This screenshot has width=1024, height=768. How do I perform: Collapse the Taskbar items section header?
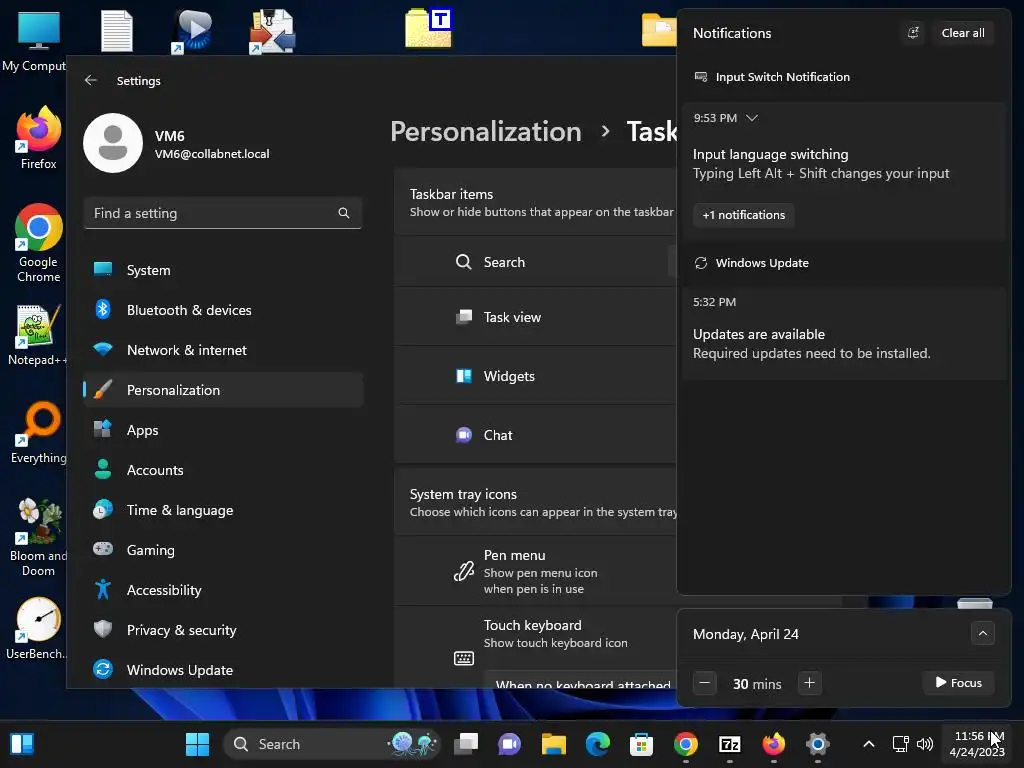(x=535, y=202)
